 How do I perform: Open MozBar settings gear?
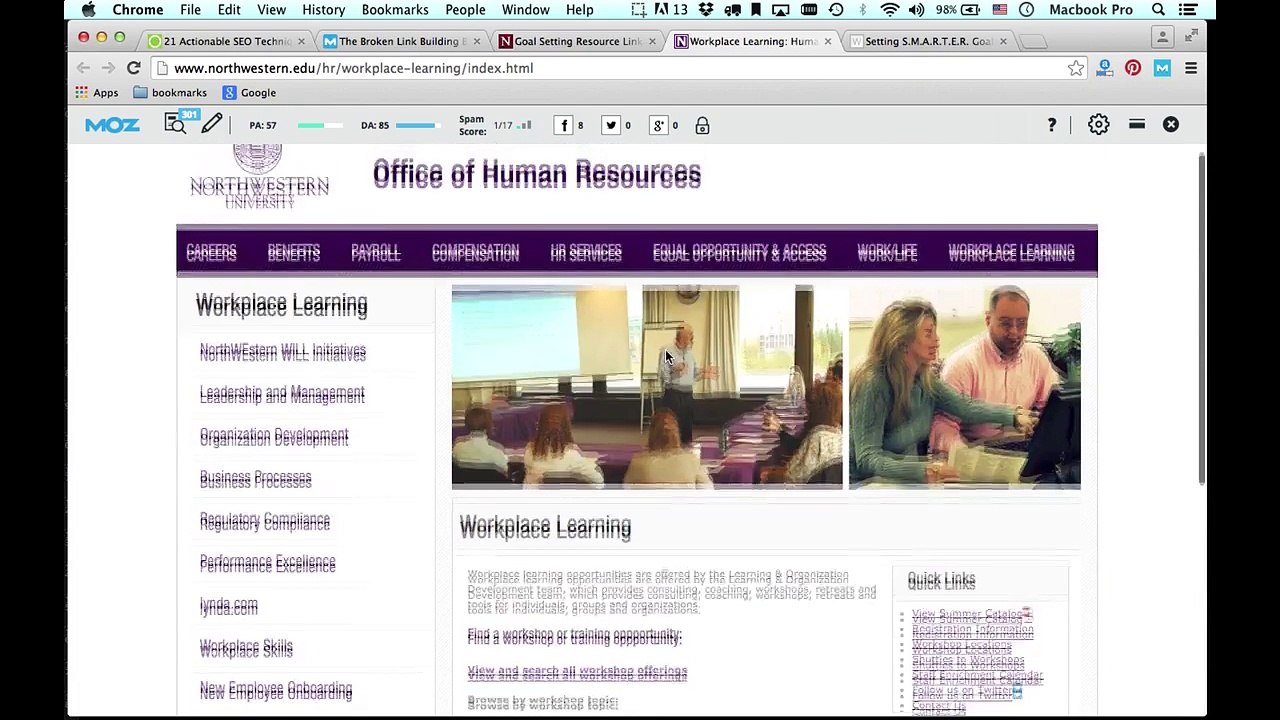pos(1098,124)
